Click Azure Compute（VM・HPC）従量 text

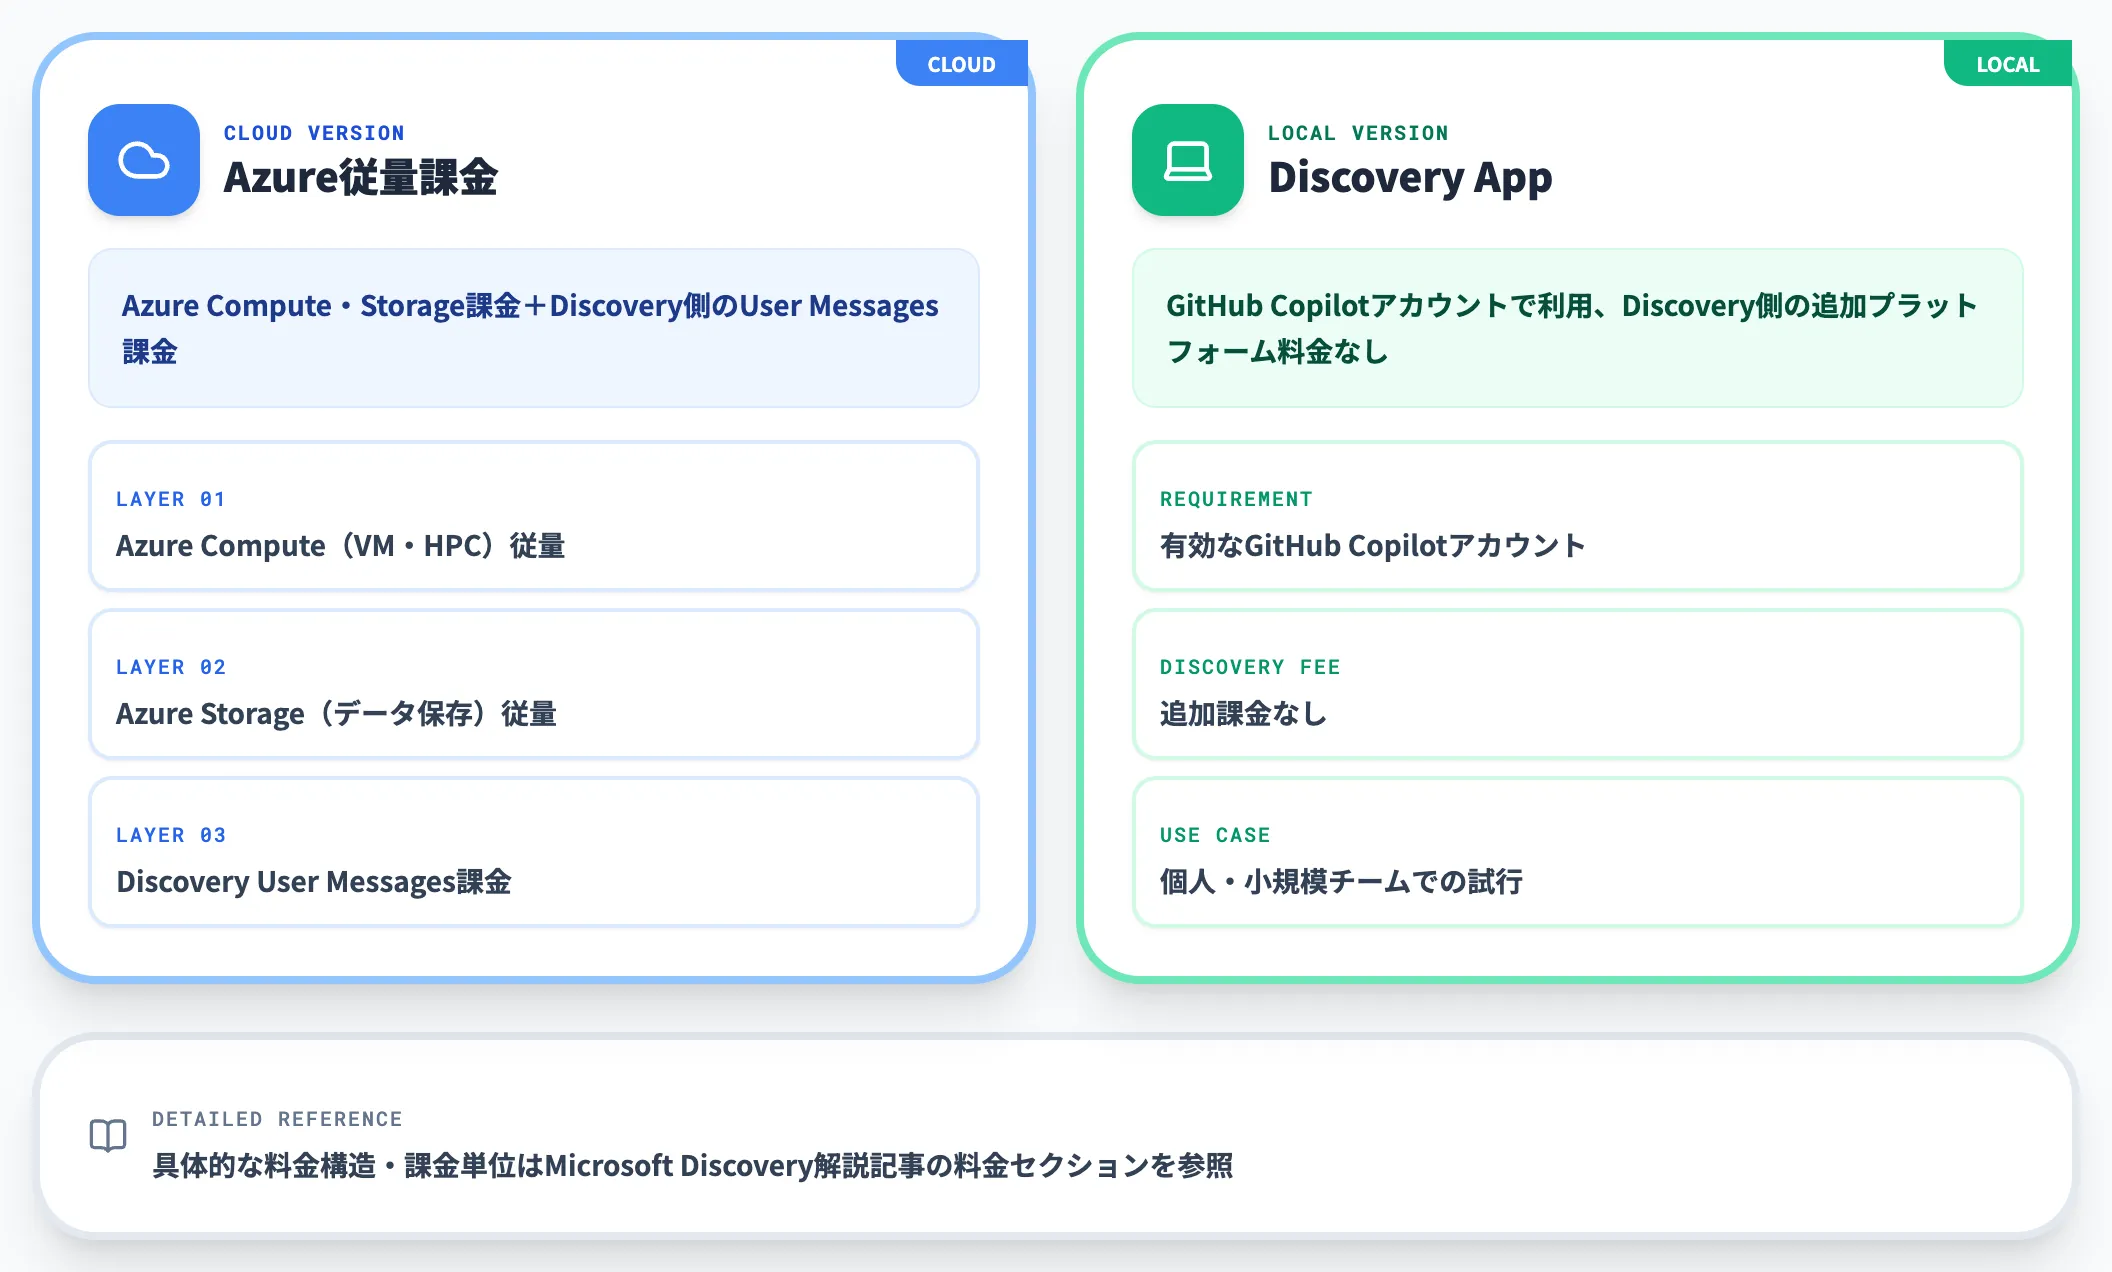[341, 546]
